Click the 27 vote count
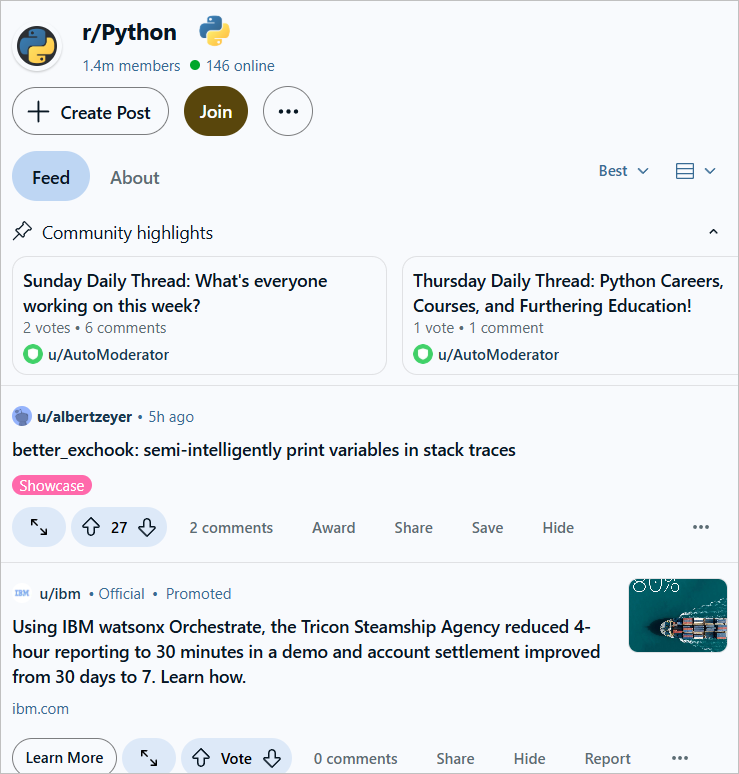 pos(119,527)
